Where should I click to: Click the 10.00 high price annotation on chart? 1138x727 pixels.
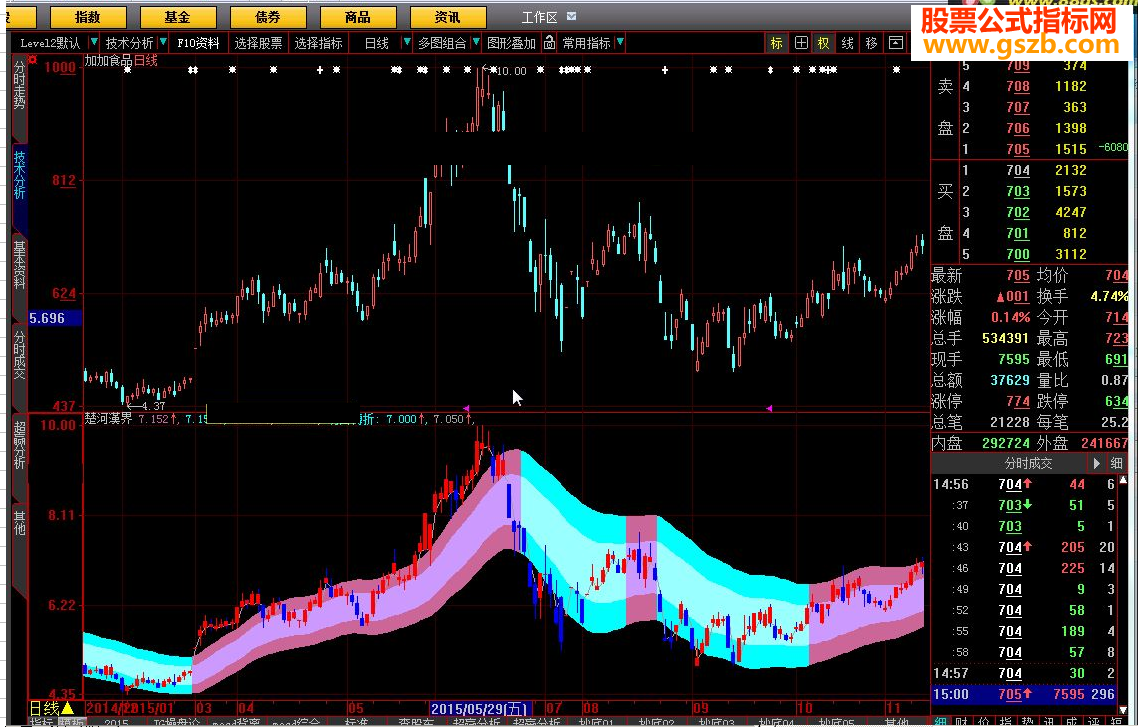tap(511, 70)
